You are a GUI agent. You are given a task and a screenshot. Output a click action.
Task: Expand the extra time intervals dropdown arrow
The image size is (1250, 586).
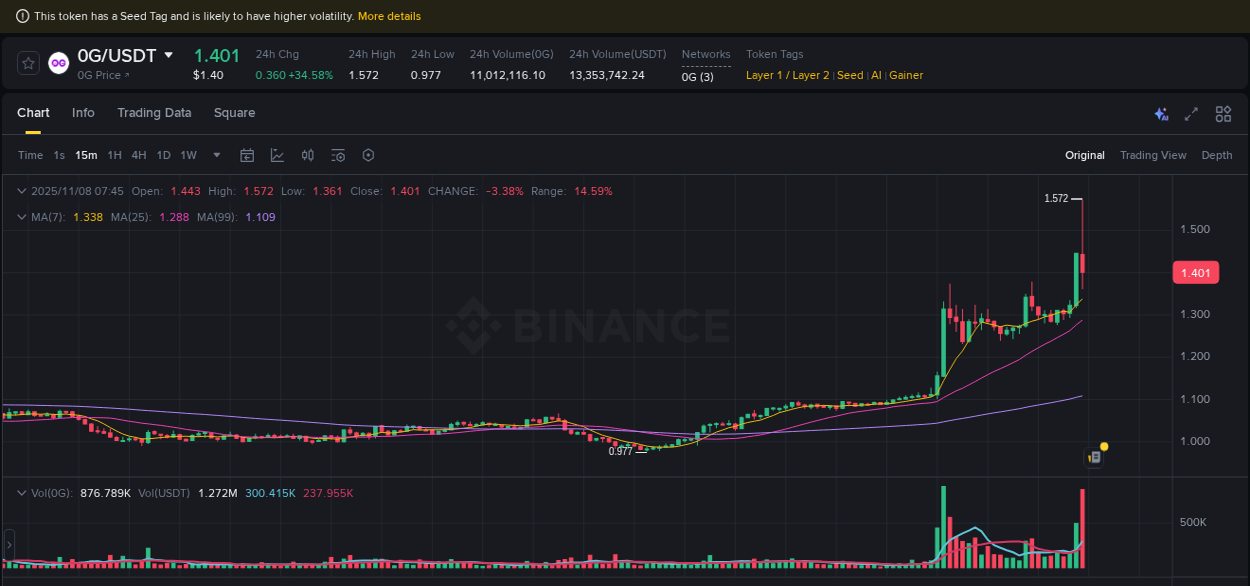click(x=216, y=155)
